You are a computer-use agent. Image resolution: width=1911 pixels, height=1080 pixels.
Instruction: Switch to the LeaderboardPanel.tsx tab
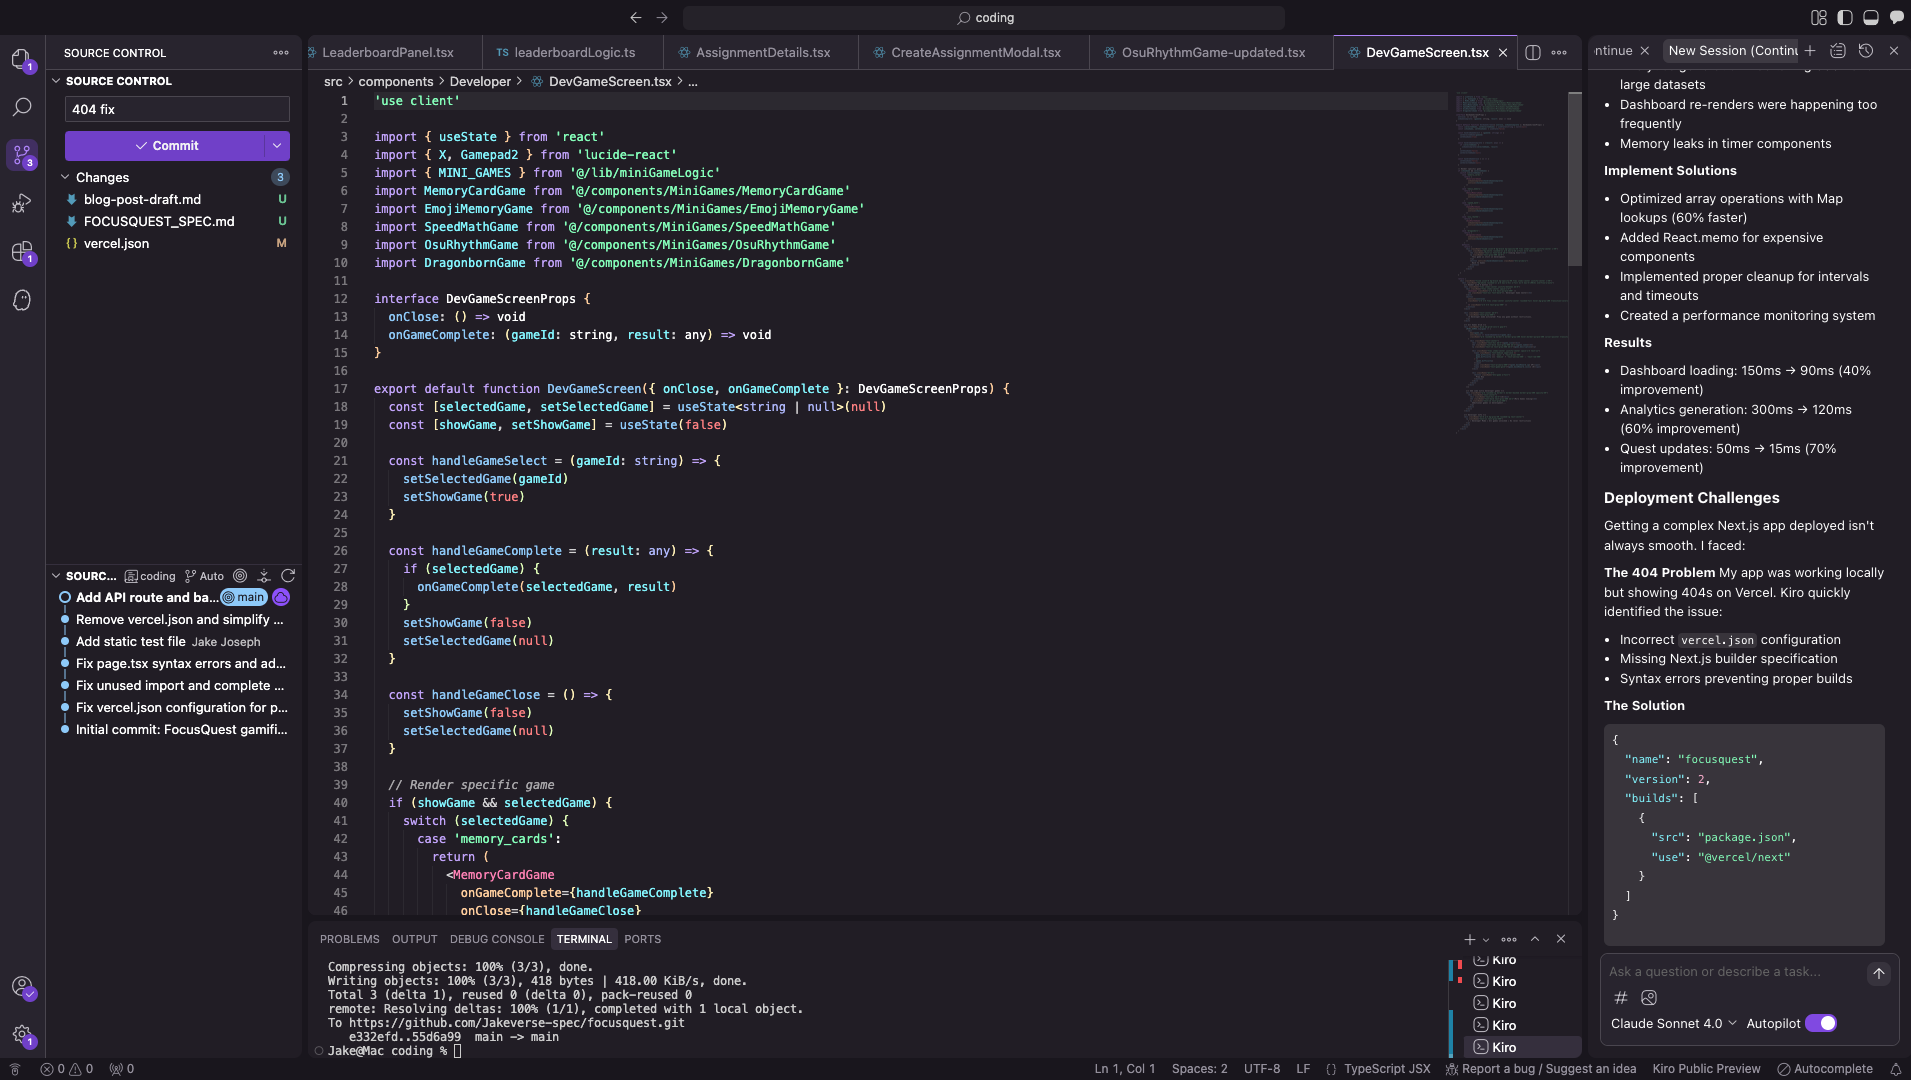[388, 53]
